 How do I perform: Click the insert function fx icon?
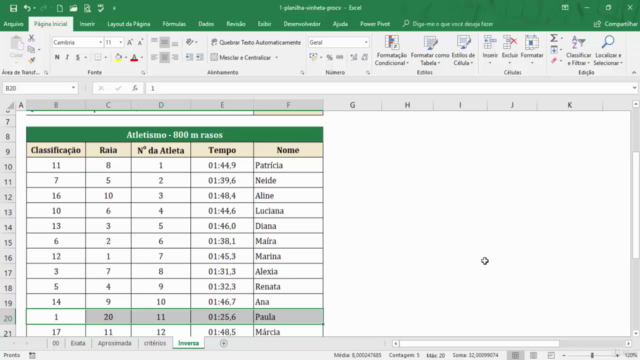tap(135, 88)
